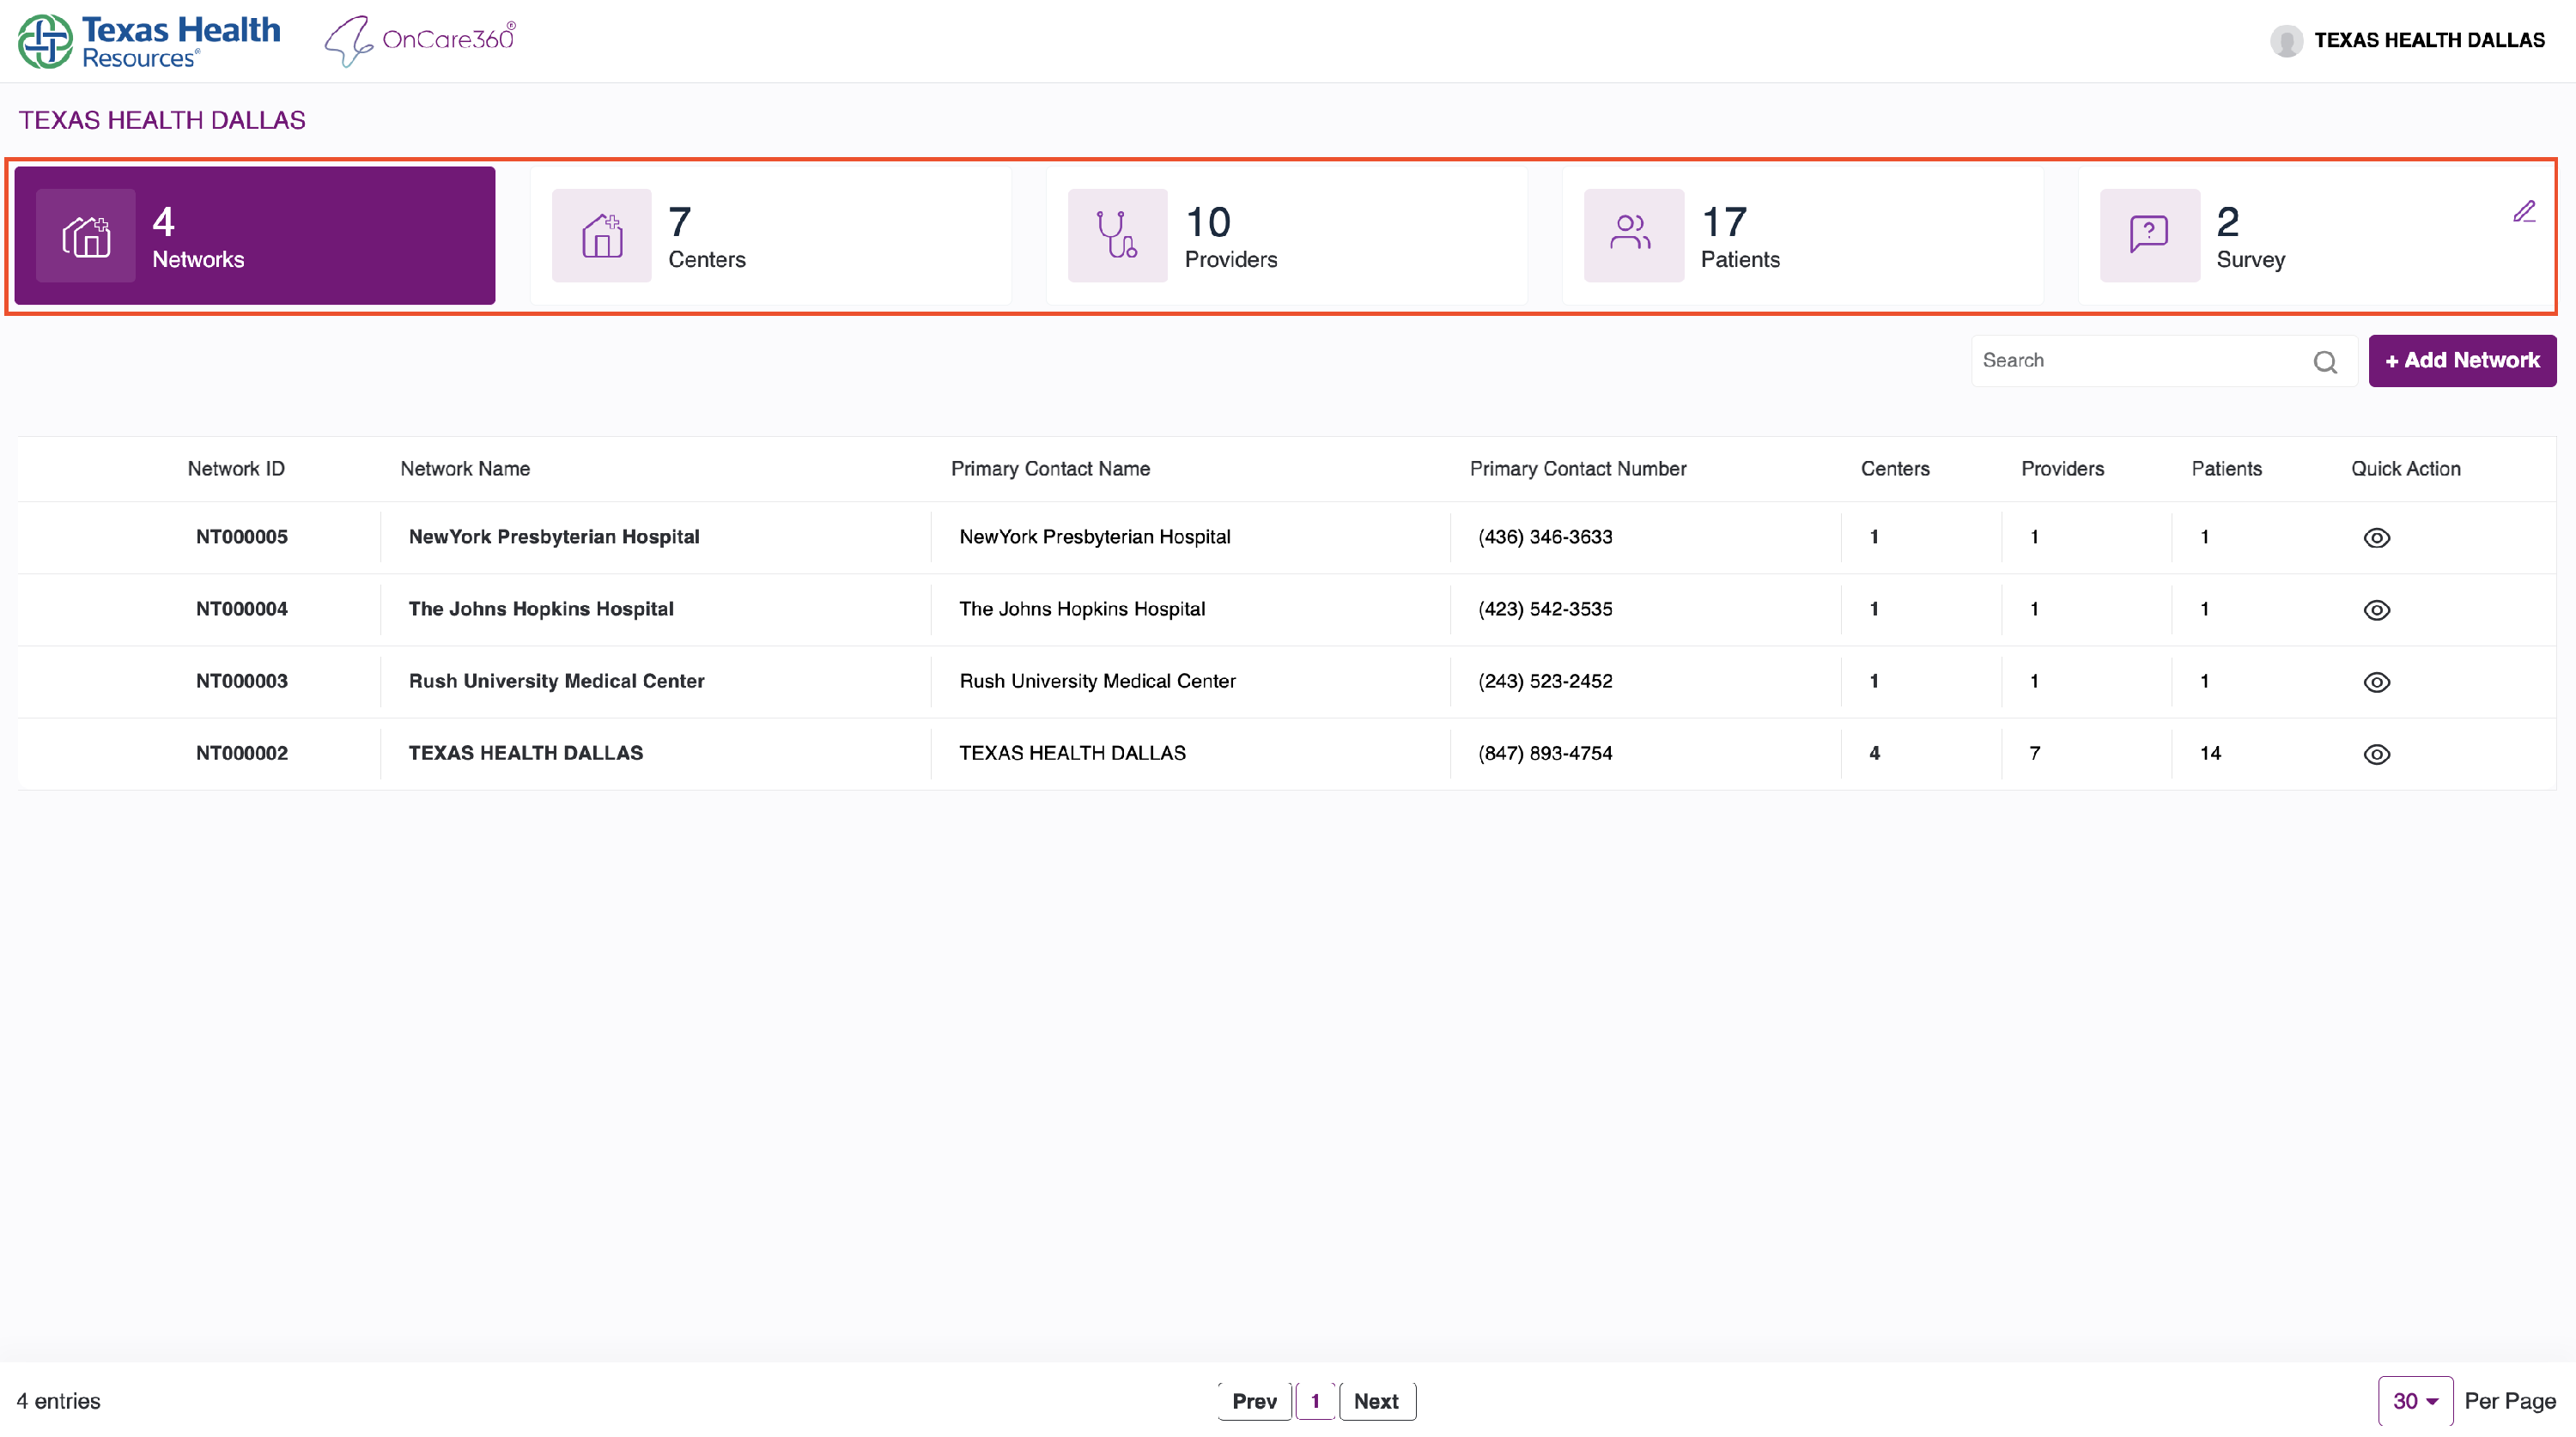Go to Next page

coord(1376,1401)
